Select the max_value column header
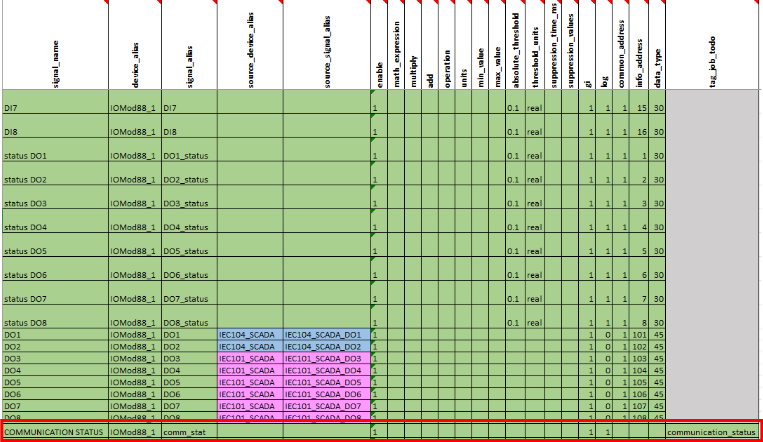Viewport: 763px width, 442px height. click(497, 45)
